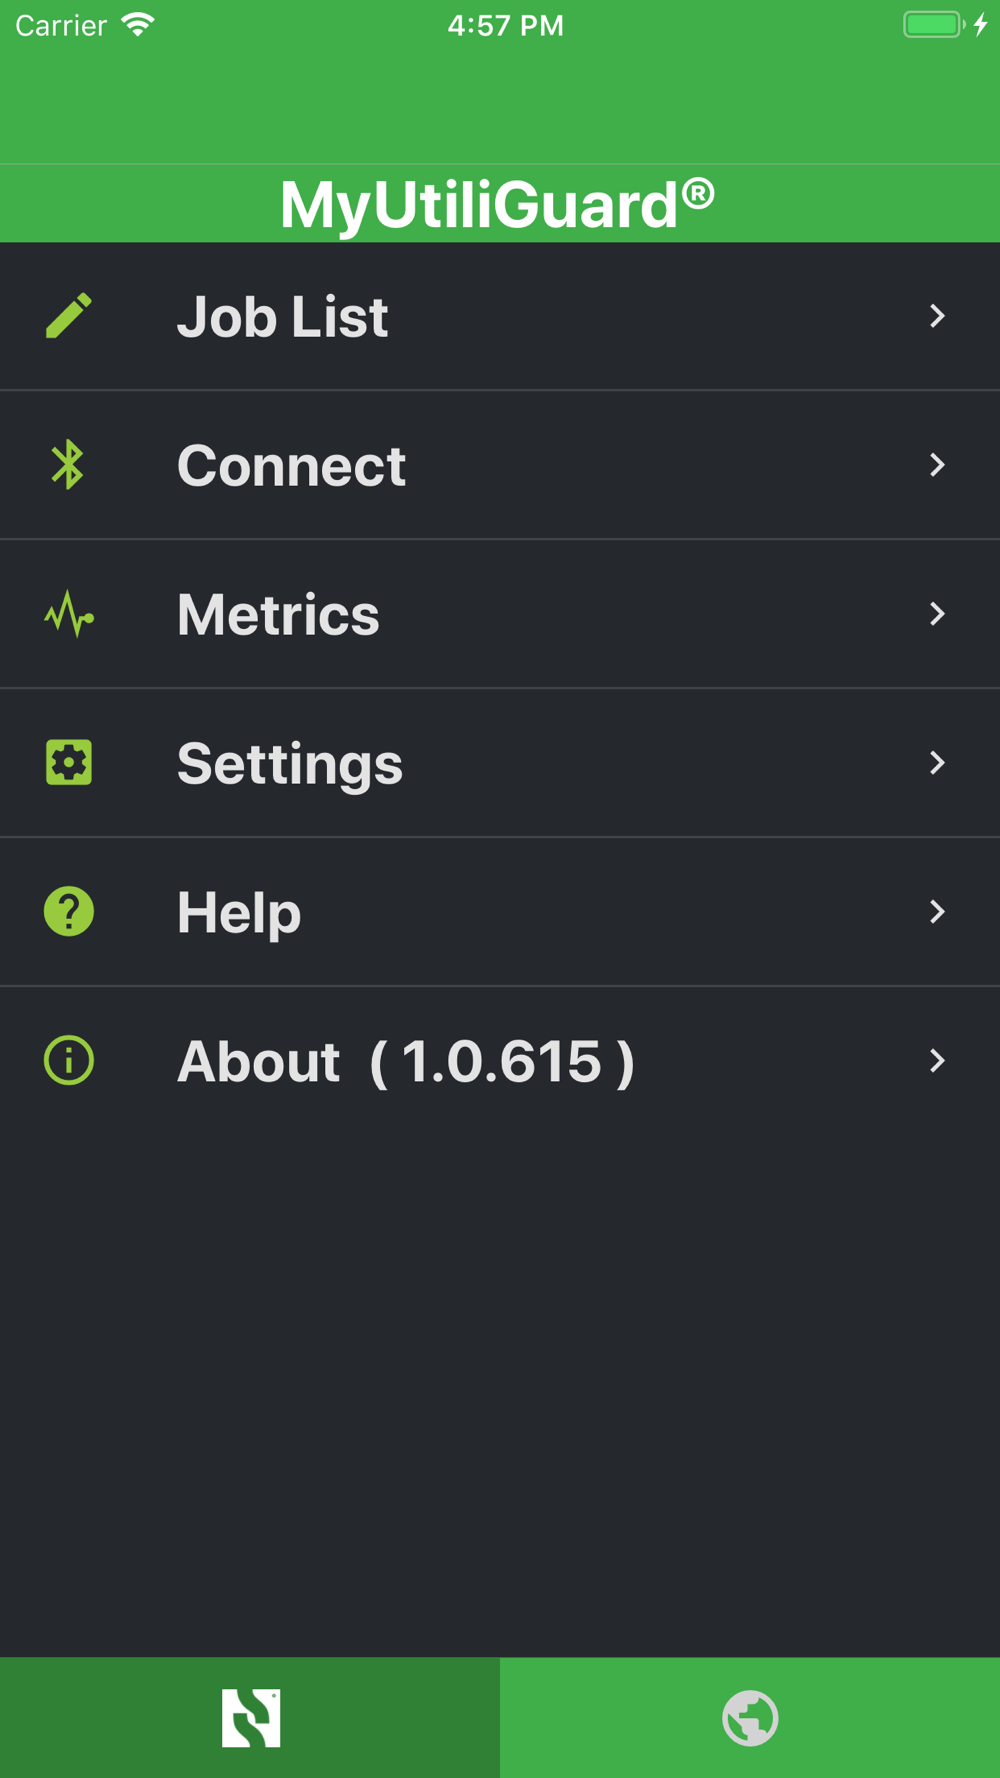Tap the gear icon beside Settings
The width and height of the screenshot is (1000, 1778).
coord(69,763)
